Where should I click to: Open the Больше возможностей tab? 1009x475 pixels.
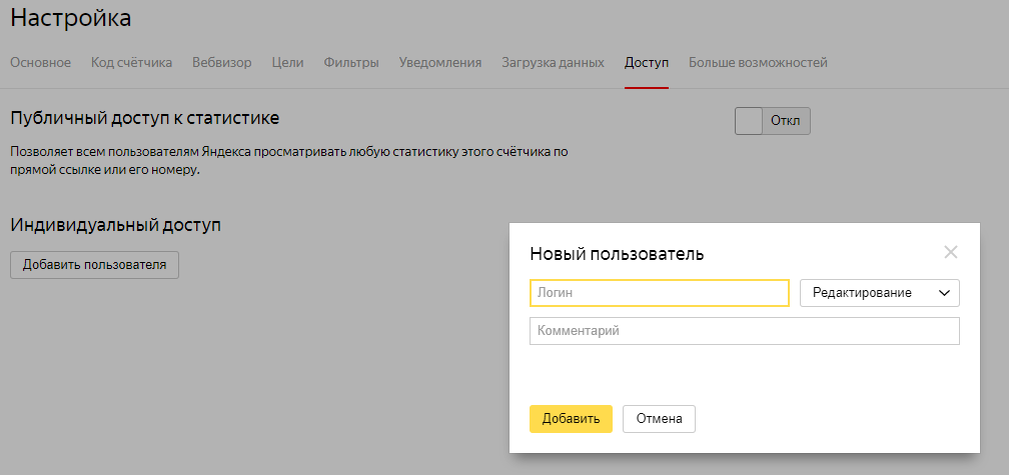click(758, 62)
